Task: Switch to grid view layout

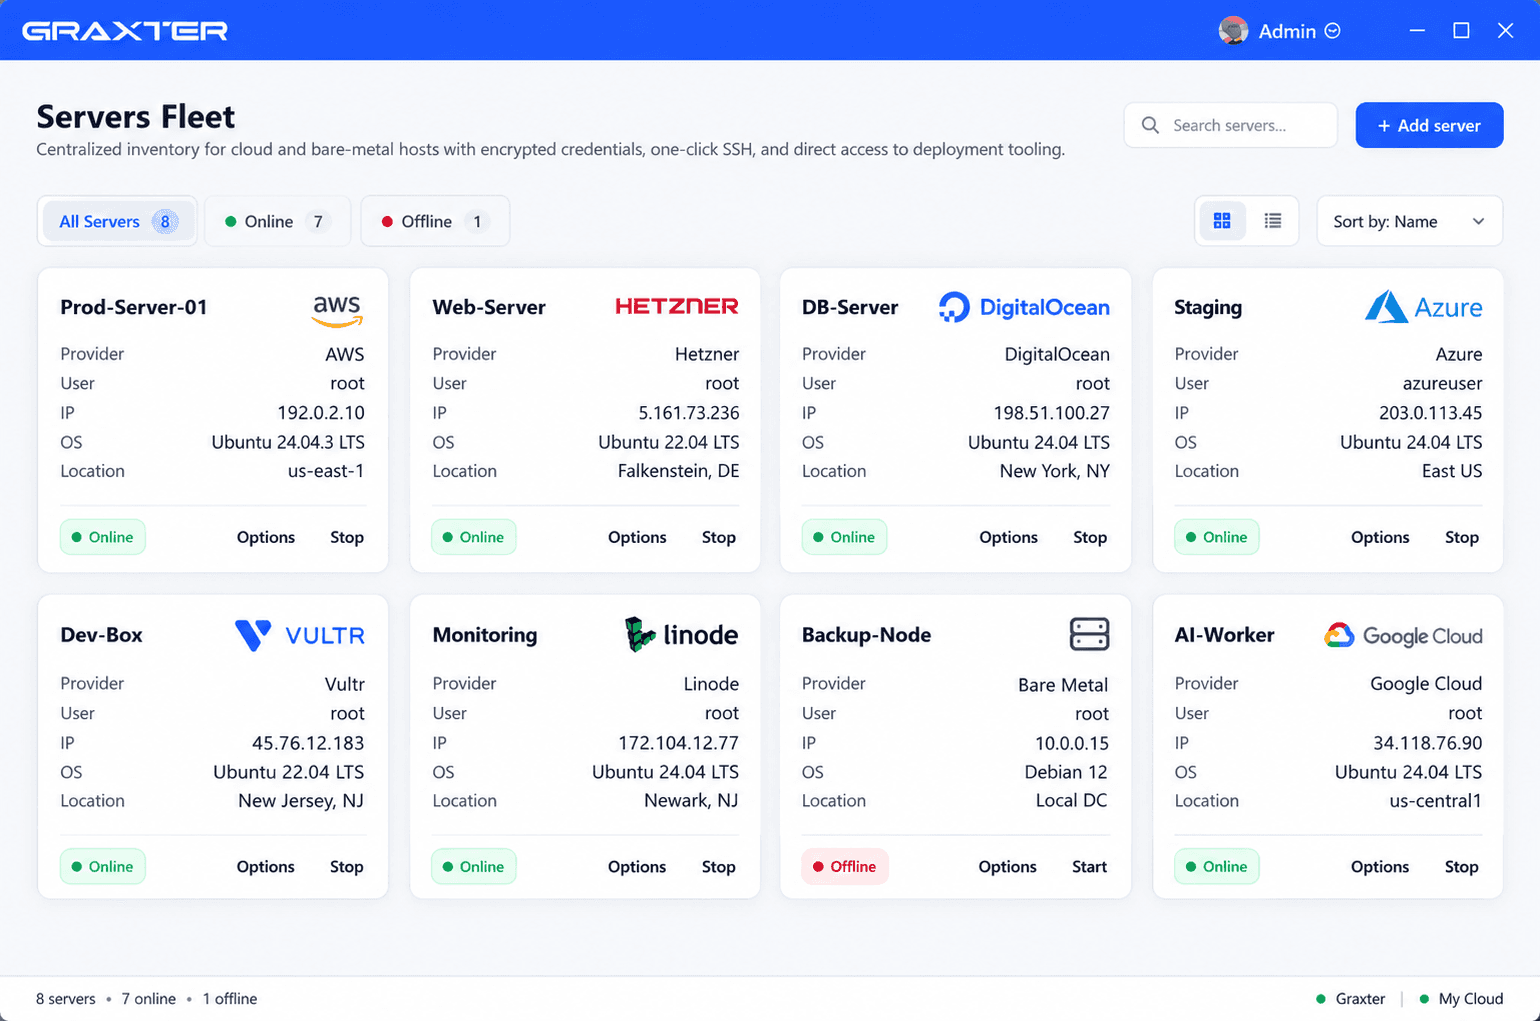Action: click(1222, 221)
